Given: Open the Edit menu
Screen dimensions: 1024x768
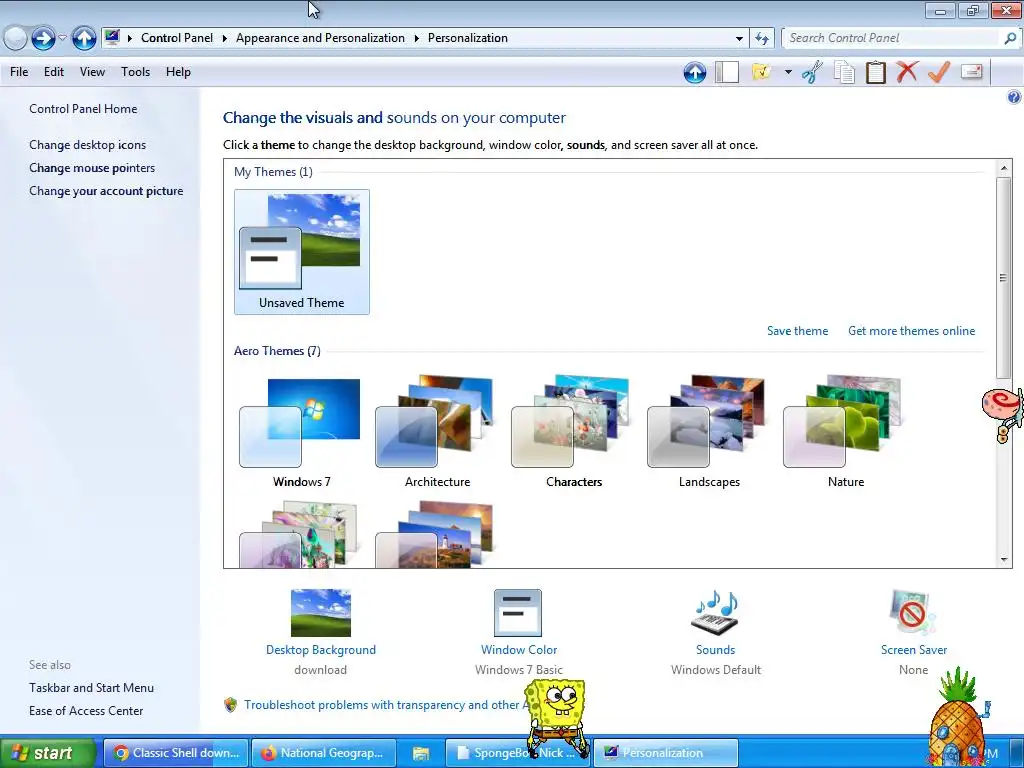Looking at the screenshot, I should pos(54,72).
